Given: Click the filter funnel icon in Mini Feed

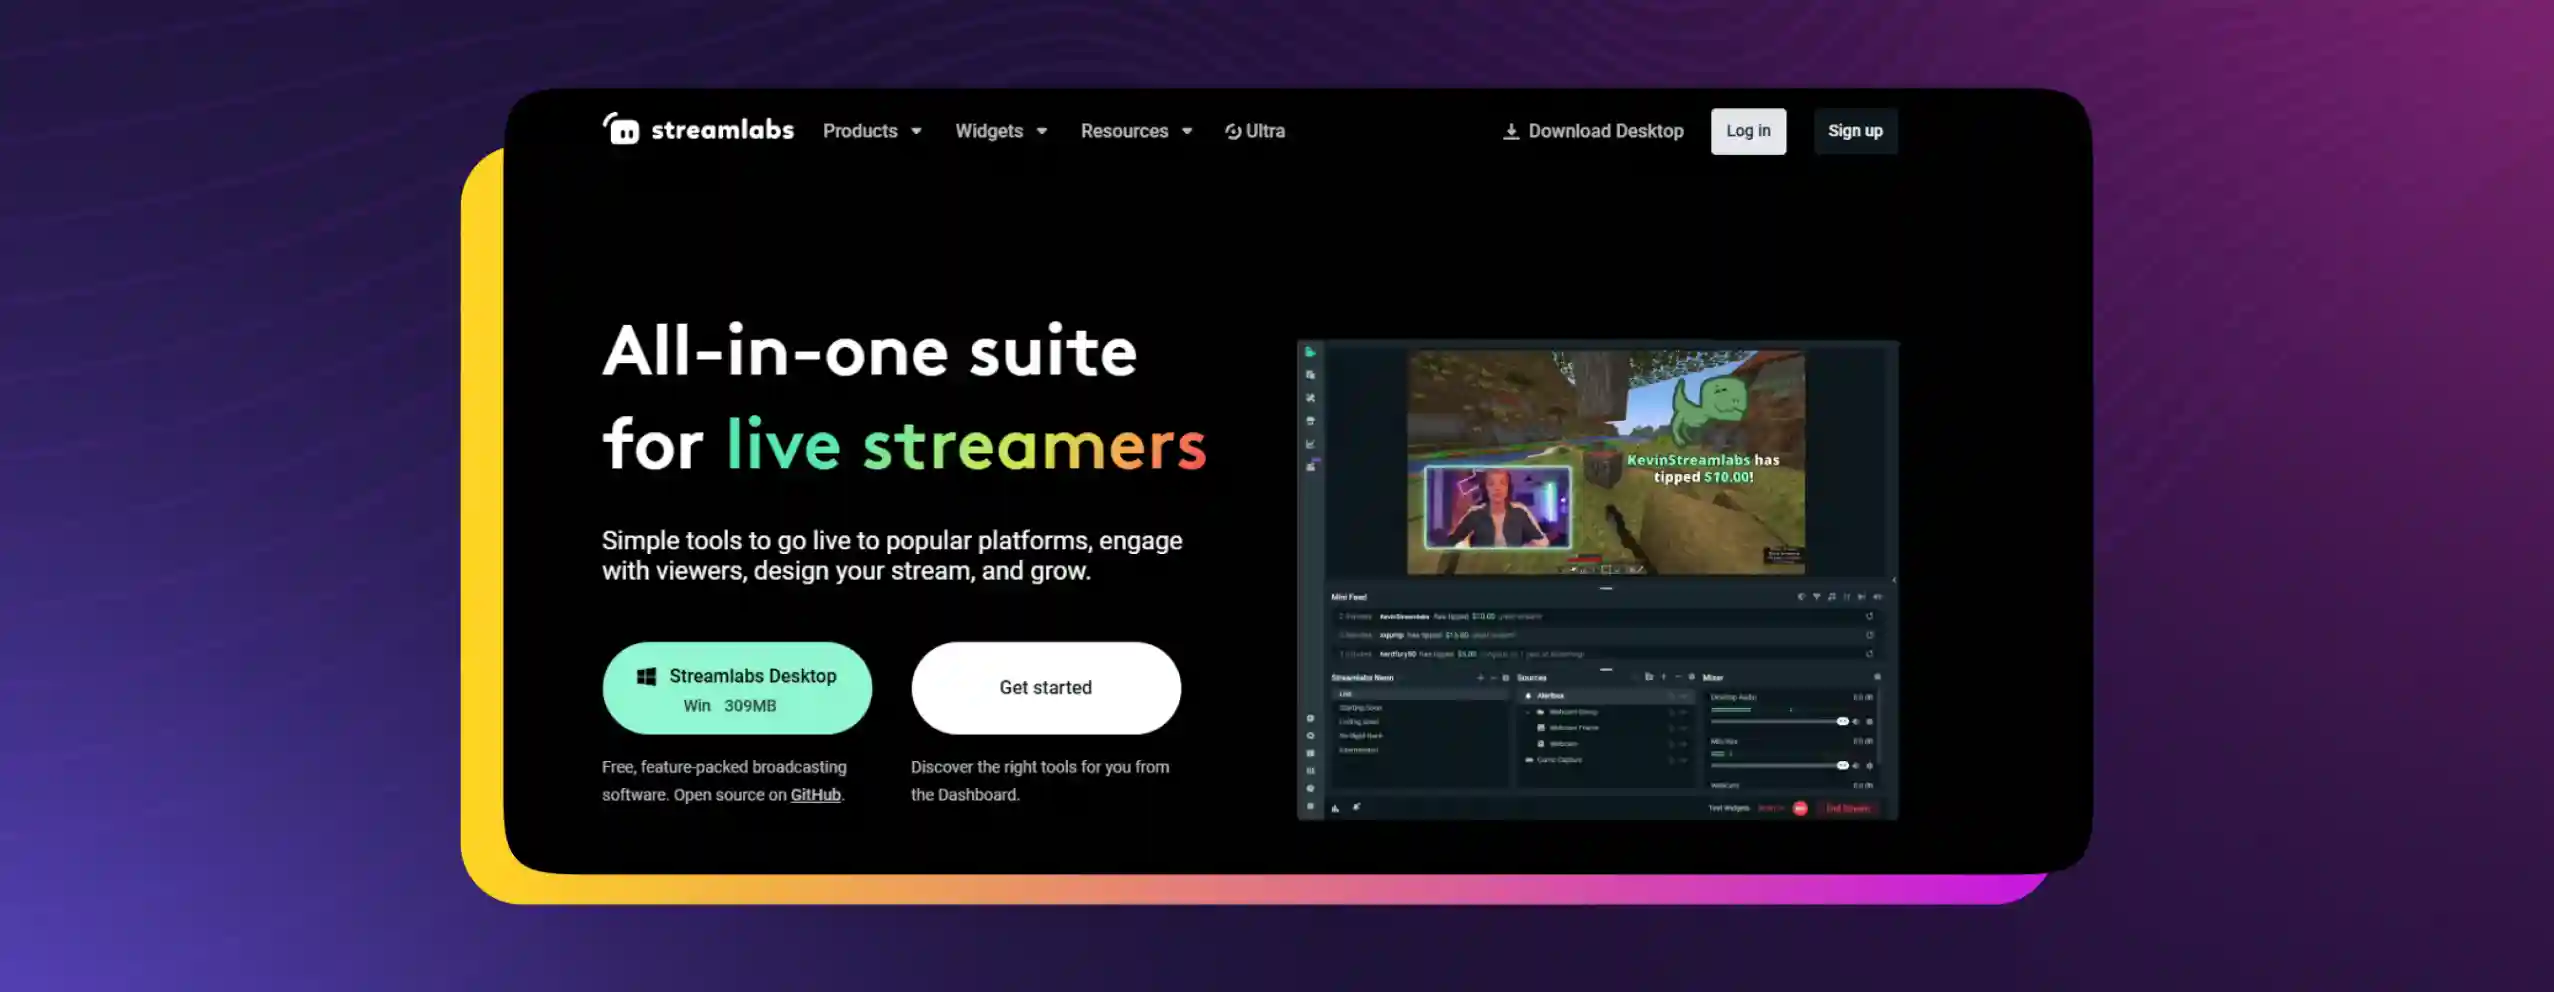Looking at the screenshot, I should point(1817,597).
